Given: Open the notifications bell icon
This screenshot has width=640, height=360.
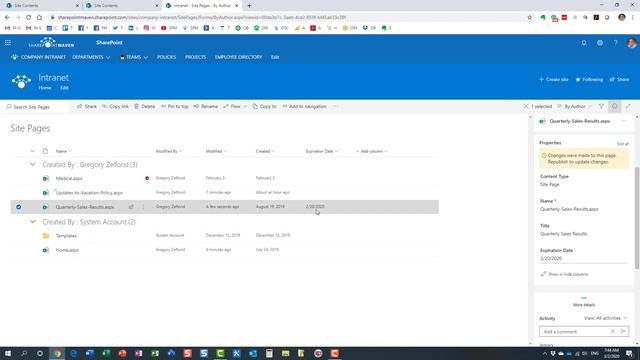Looking at the screenshot, I should click(x=584, y=42).
